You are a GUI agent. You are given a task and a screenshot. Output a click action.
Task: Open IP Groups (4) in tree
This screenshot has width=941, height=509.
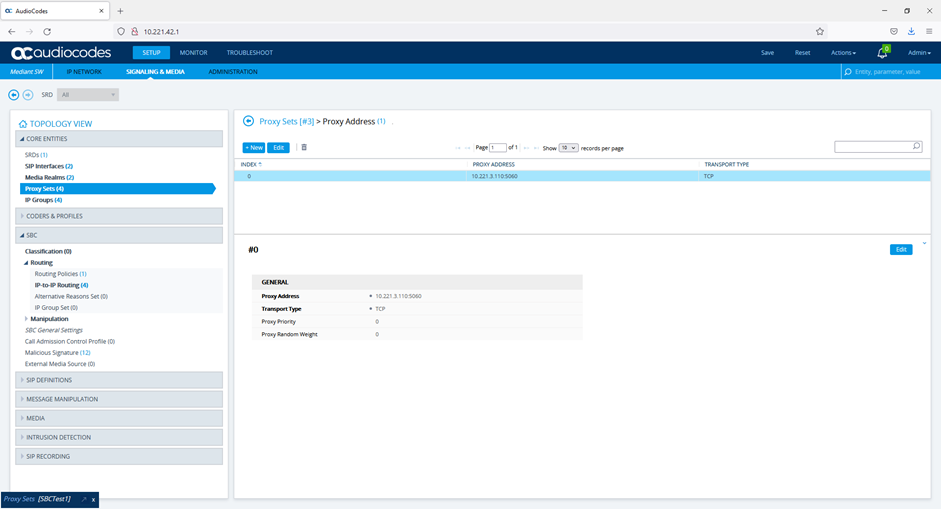[x=43, y=200]
